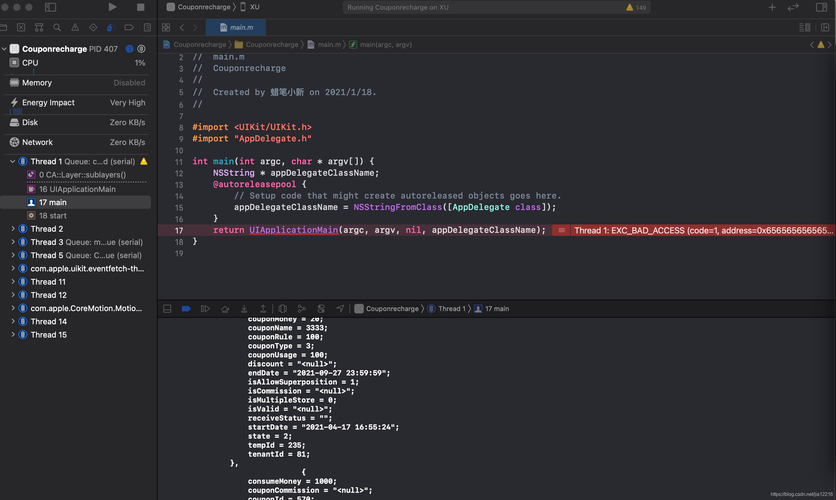
Task: Open the symbol navigator icon
Action: [x=39, y=27]
